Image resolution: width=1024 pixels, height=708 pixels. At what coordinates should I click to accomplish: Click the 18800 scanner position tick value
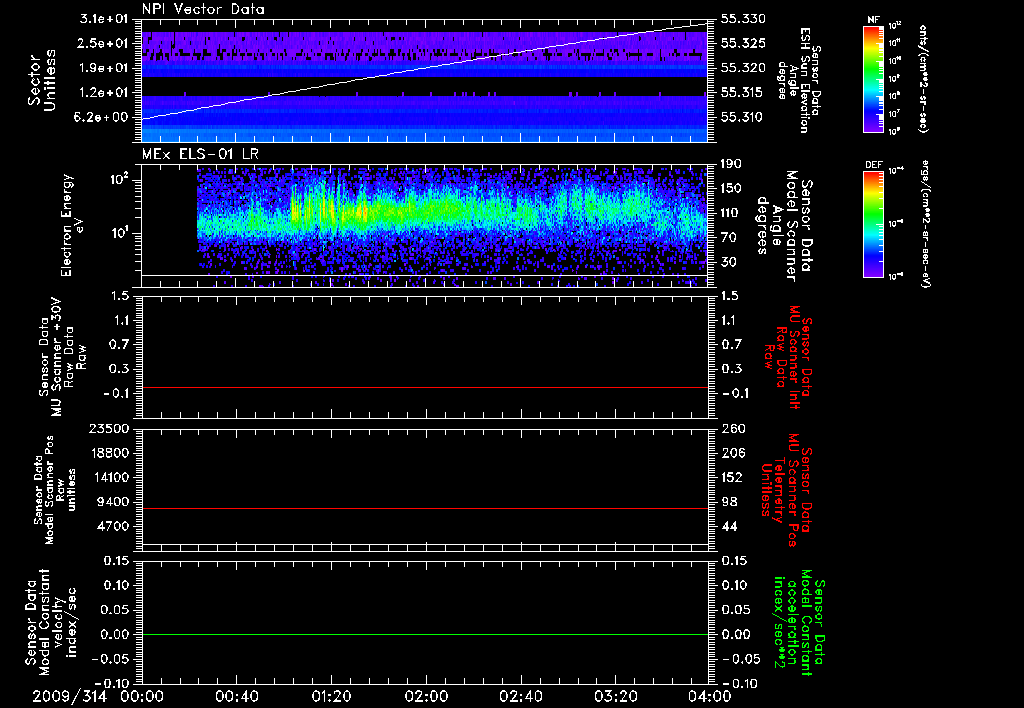(108, 453)
